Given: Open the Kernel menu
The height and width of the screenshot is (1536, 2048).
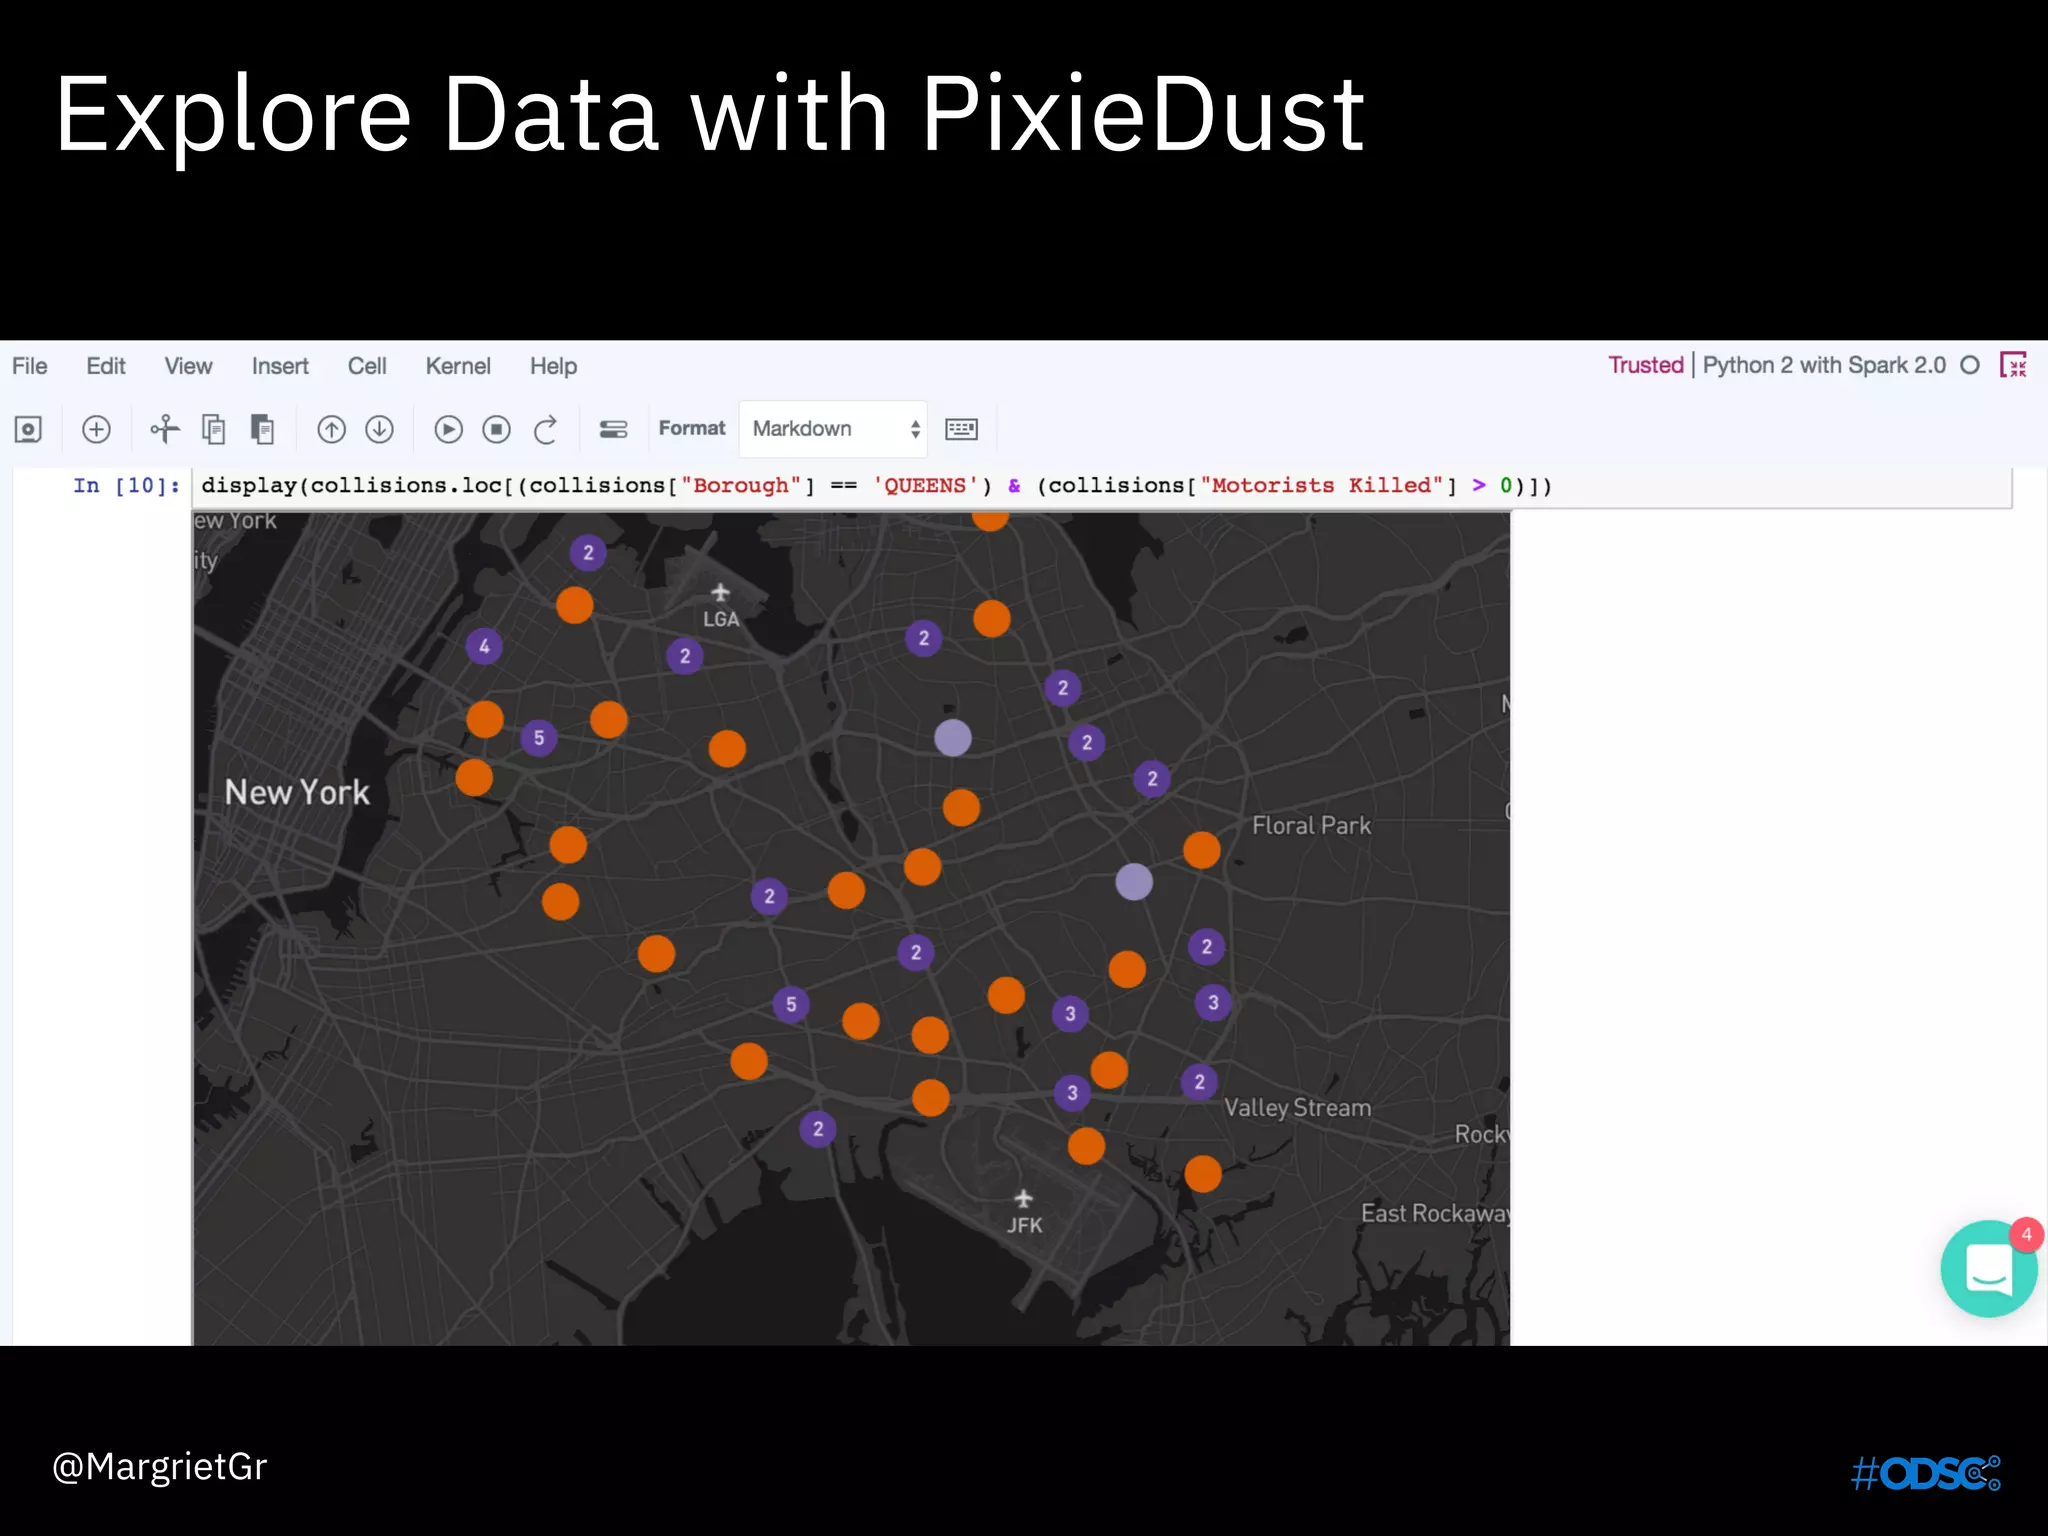Looking at the screenshot, I should click(458, 366).
